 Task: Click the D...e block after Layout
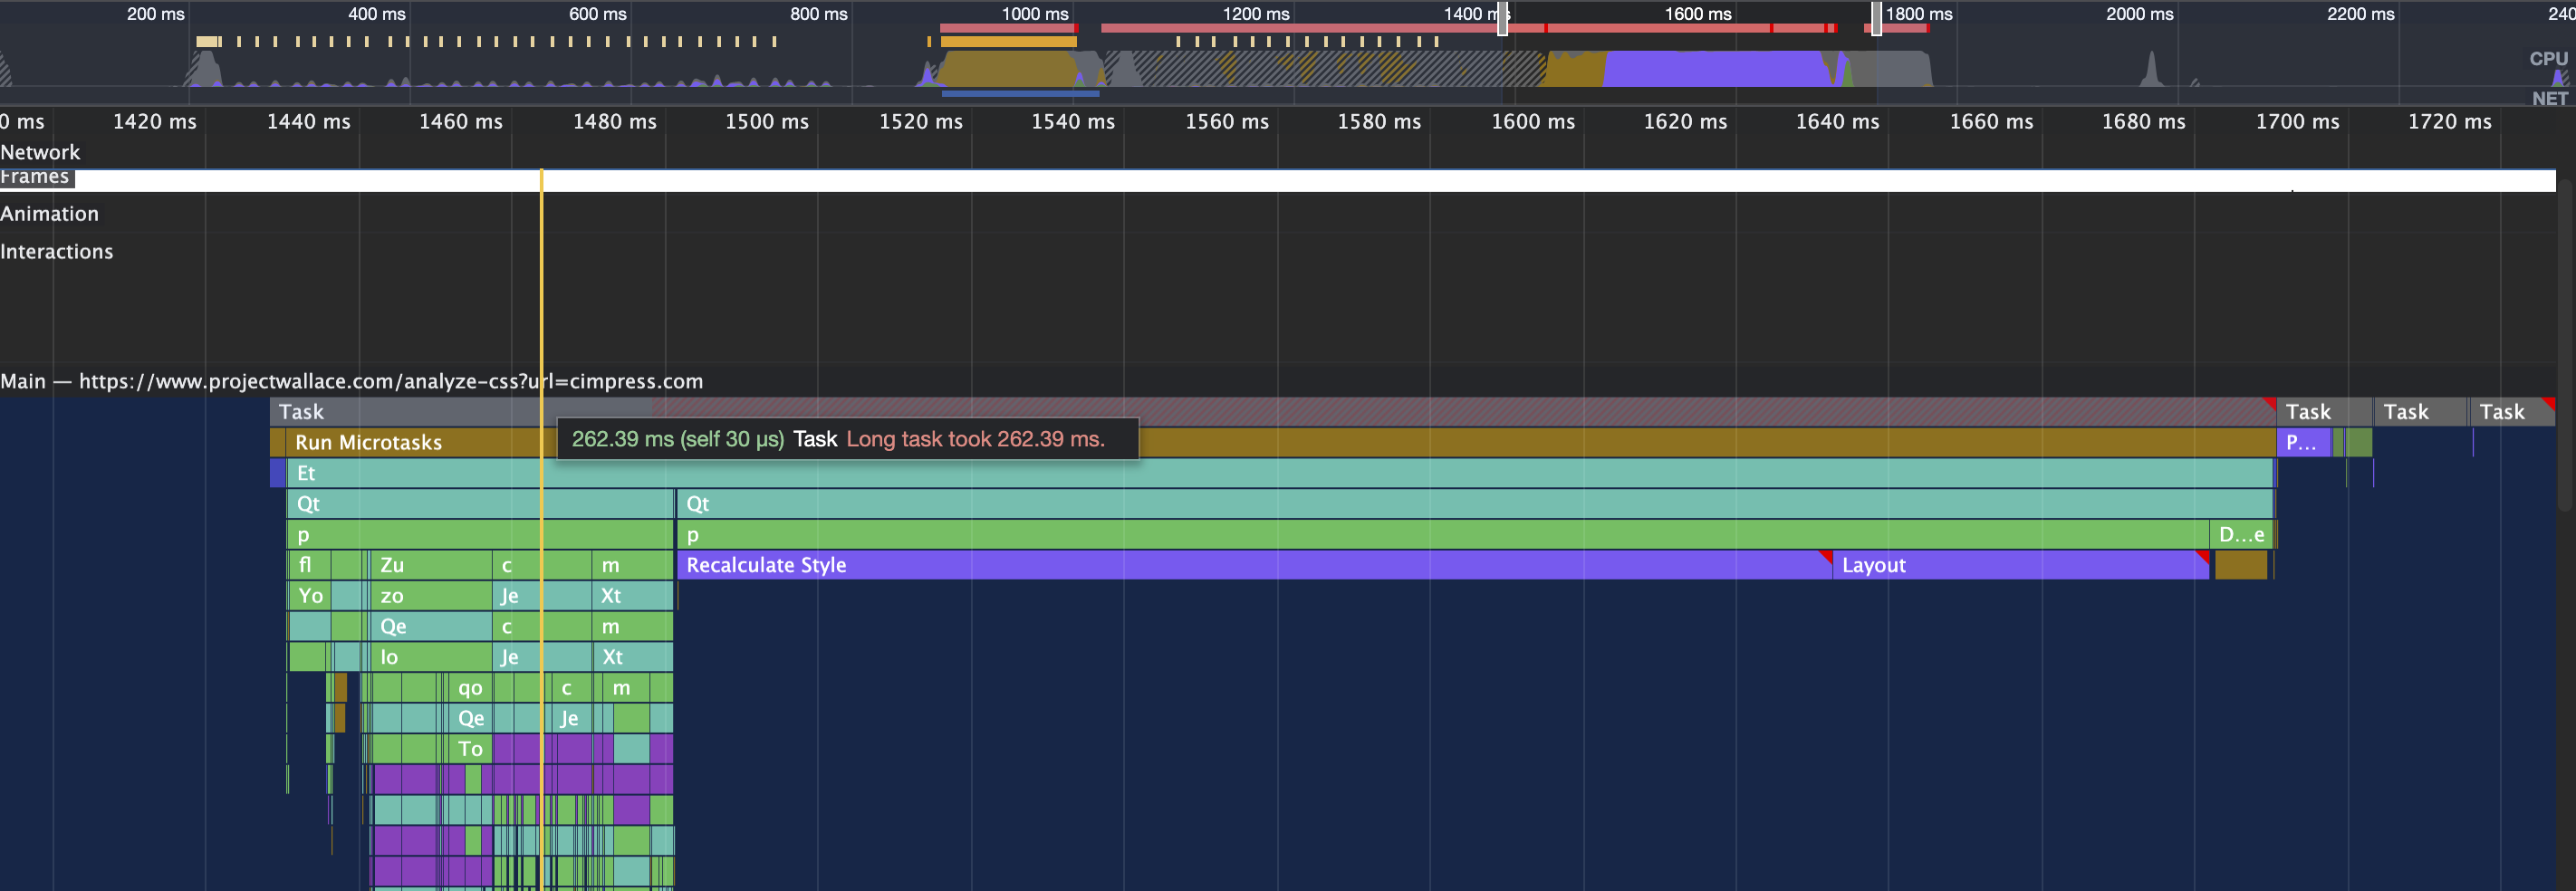(2241, 535)
